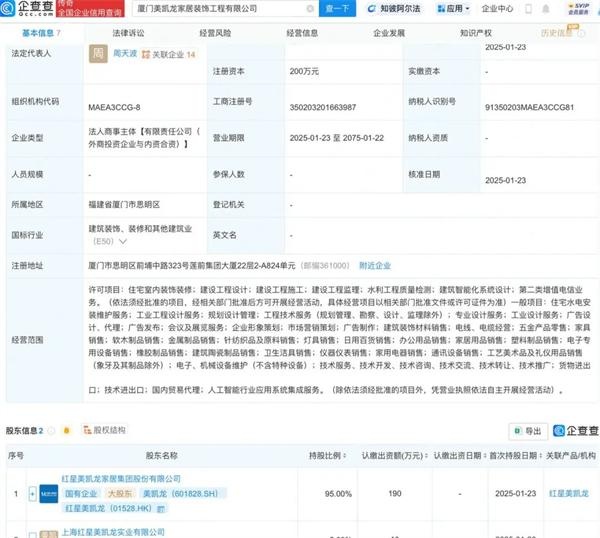Click organization code MAEA3CCG-8
This screenshot has width=600, height=538.
(x=114, y=108)
